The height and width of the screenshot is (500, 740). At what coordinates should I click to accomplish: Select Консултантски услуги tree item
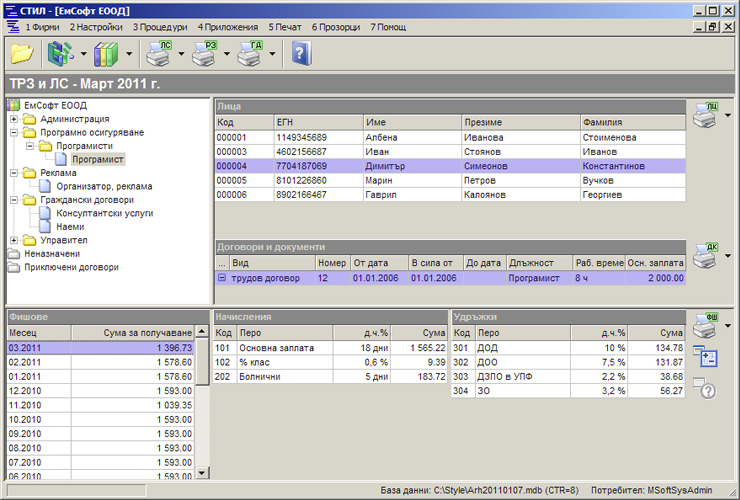pyautogui.click(x=105, y=213)
